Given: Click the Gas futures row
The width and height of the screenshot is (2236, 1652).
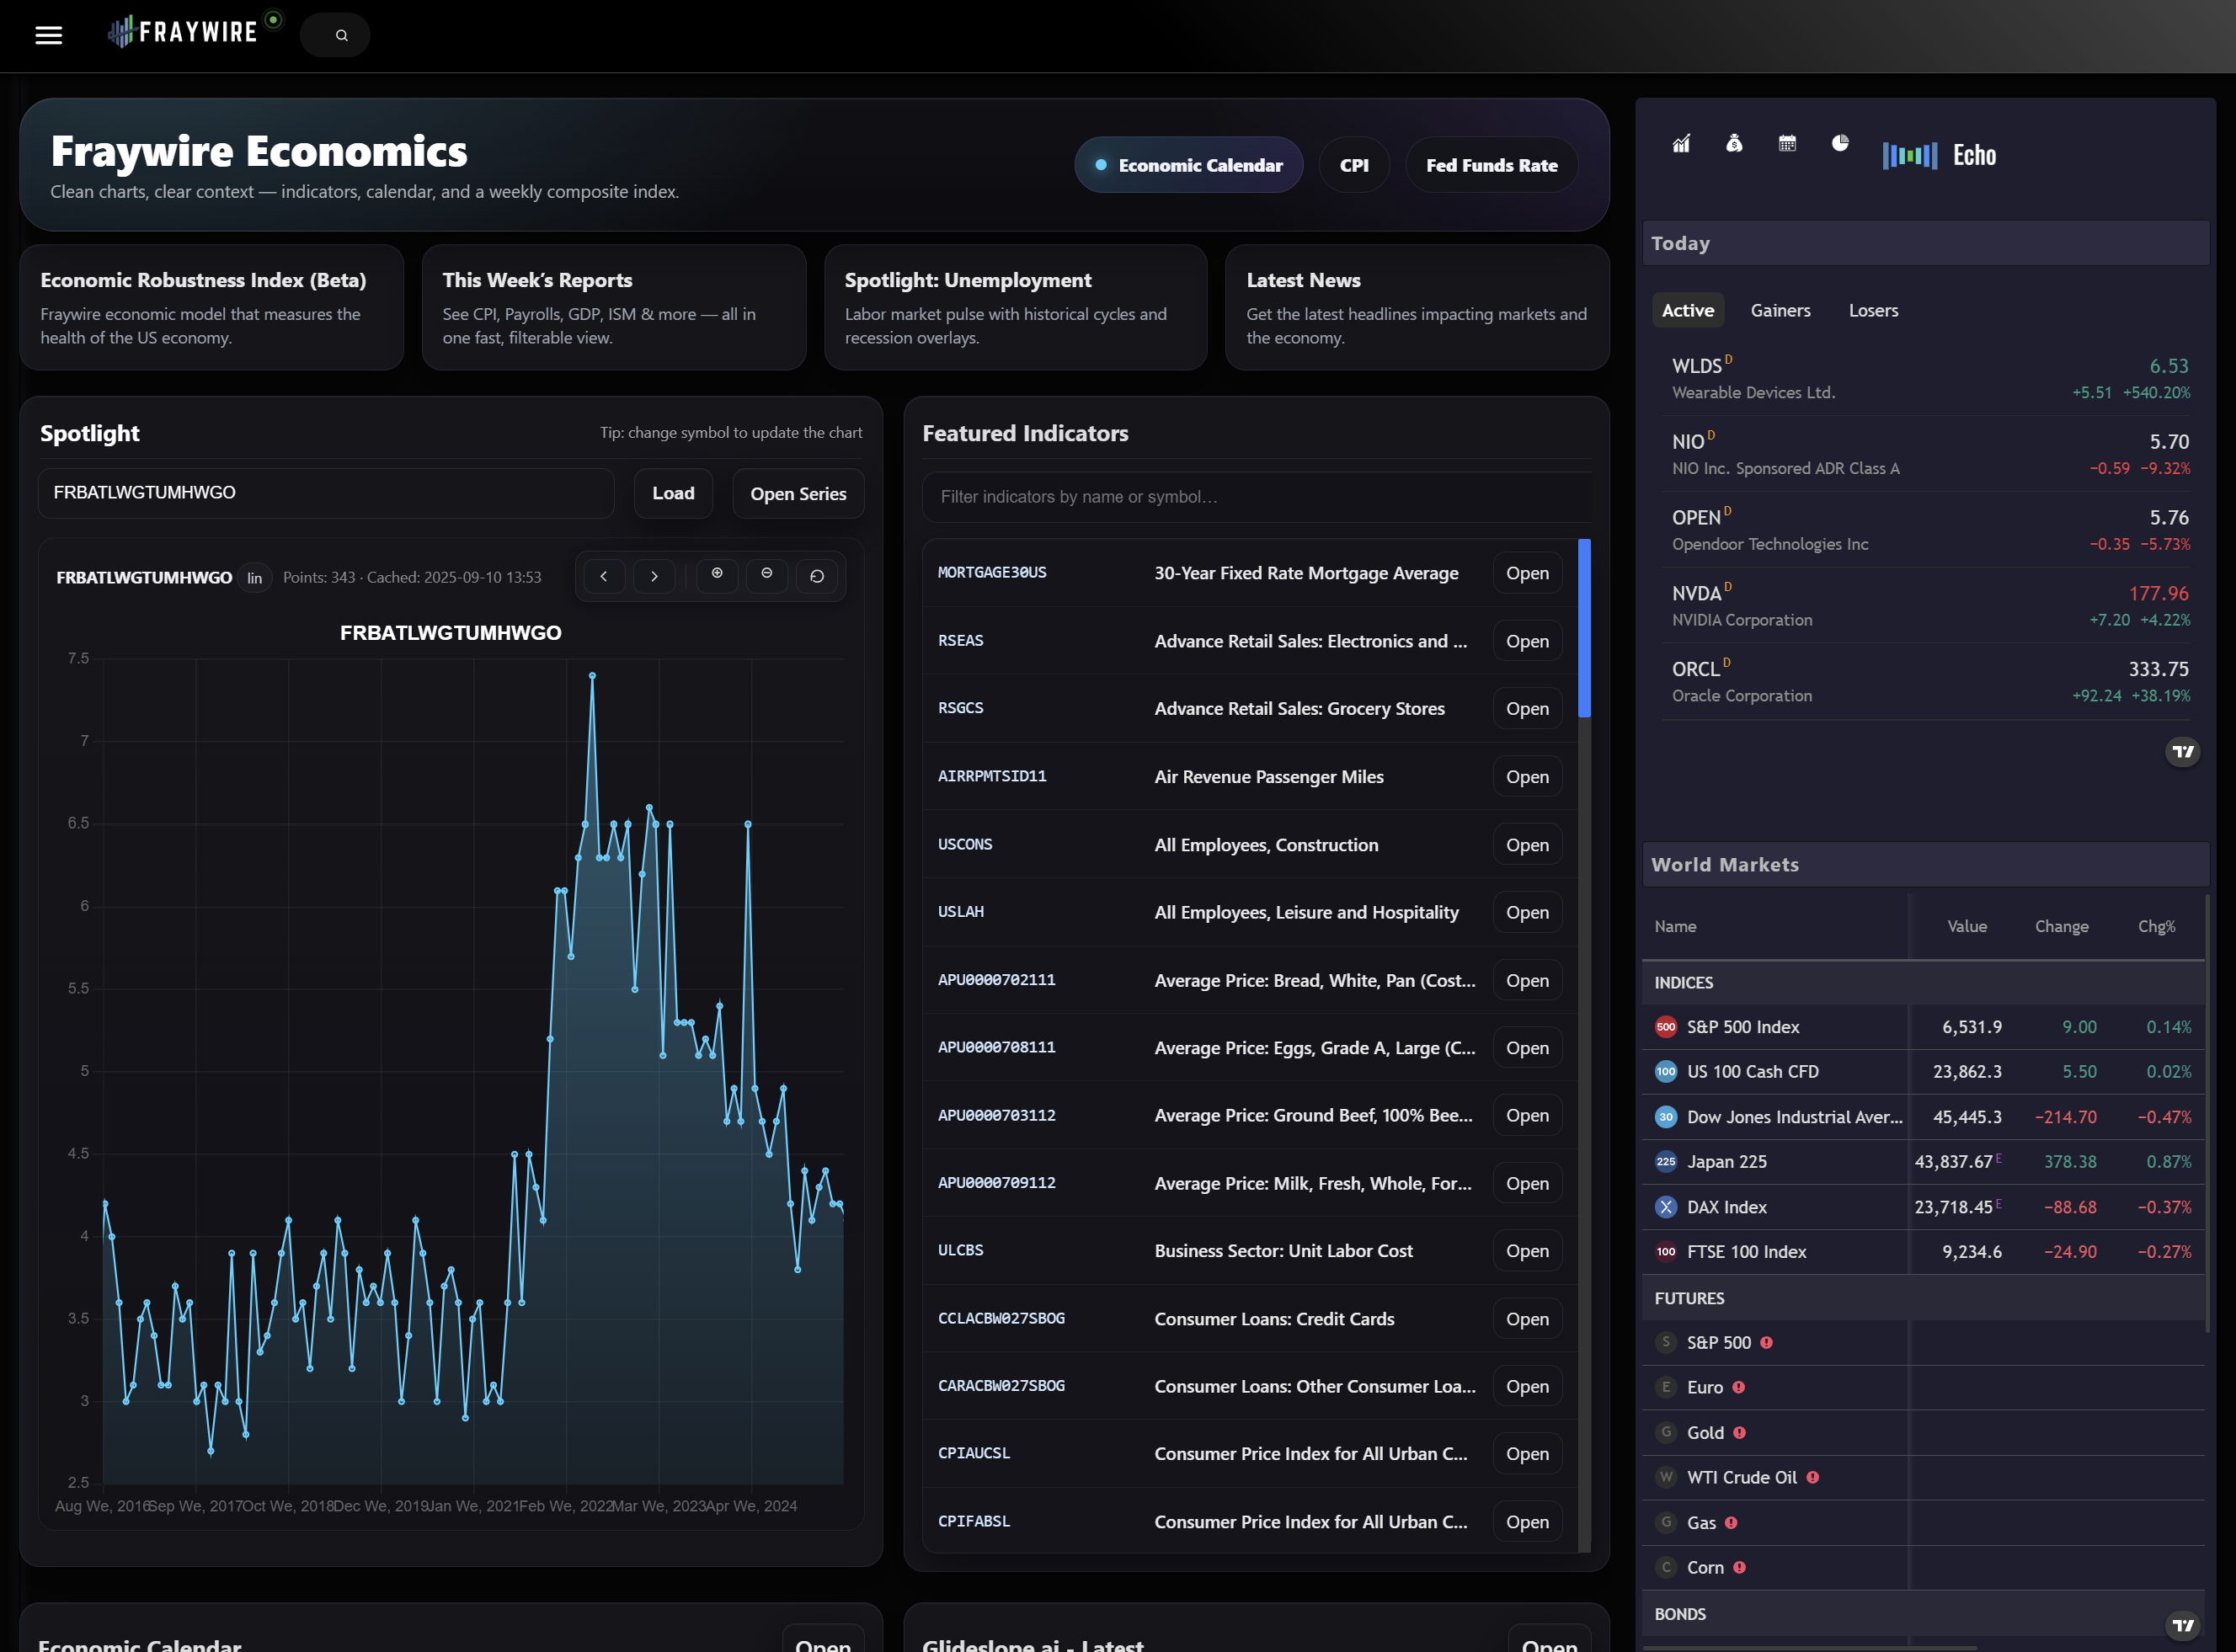Looking at the screenshot, I should (x=1923, y=1523).
